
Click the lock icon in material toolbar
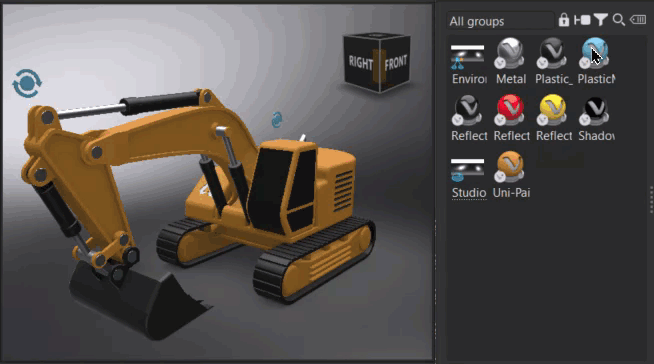(563, 20)
